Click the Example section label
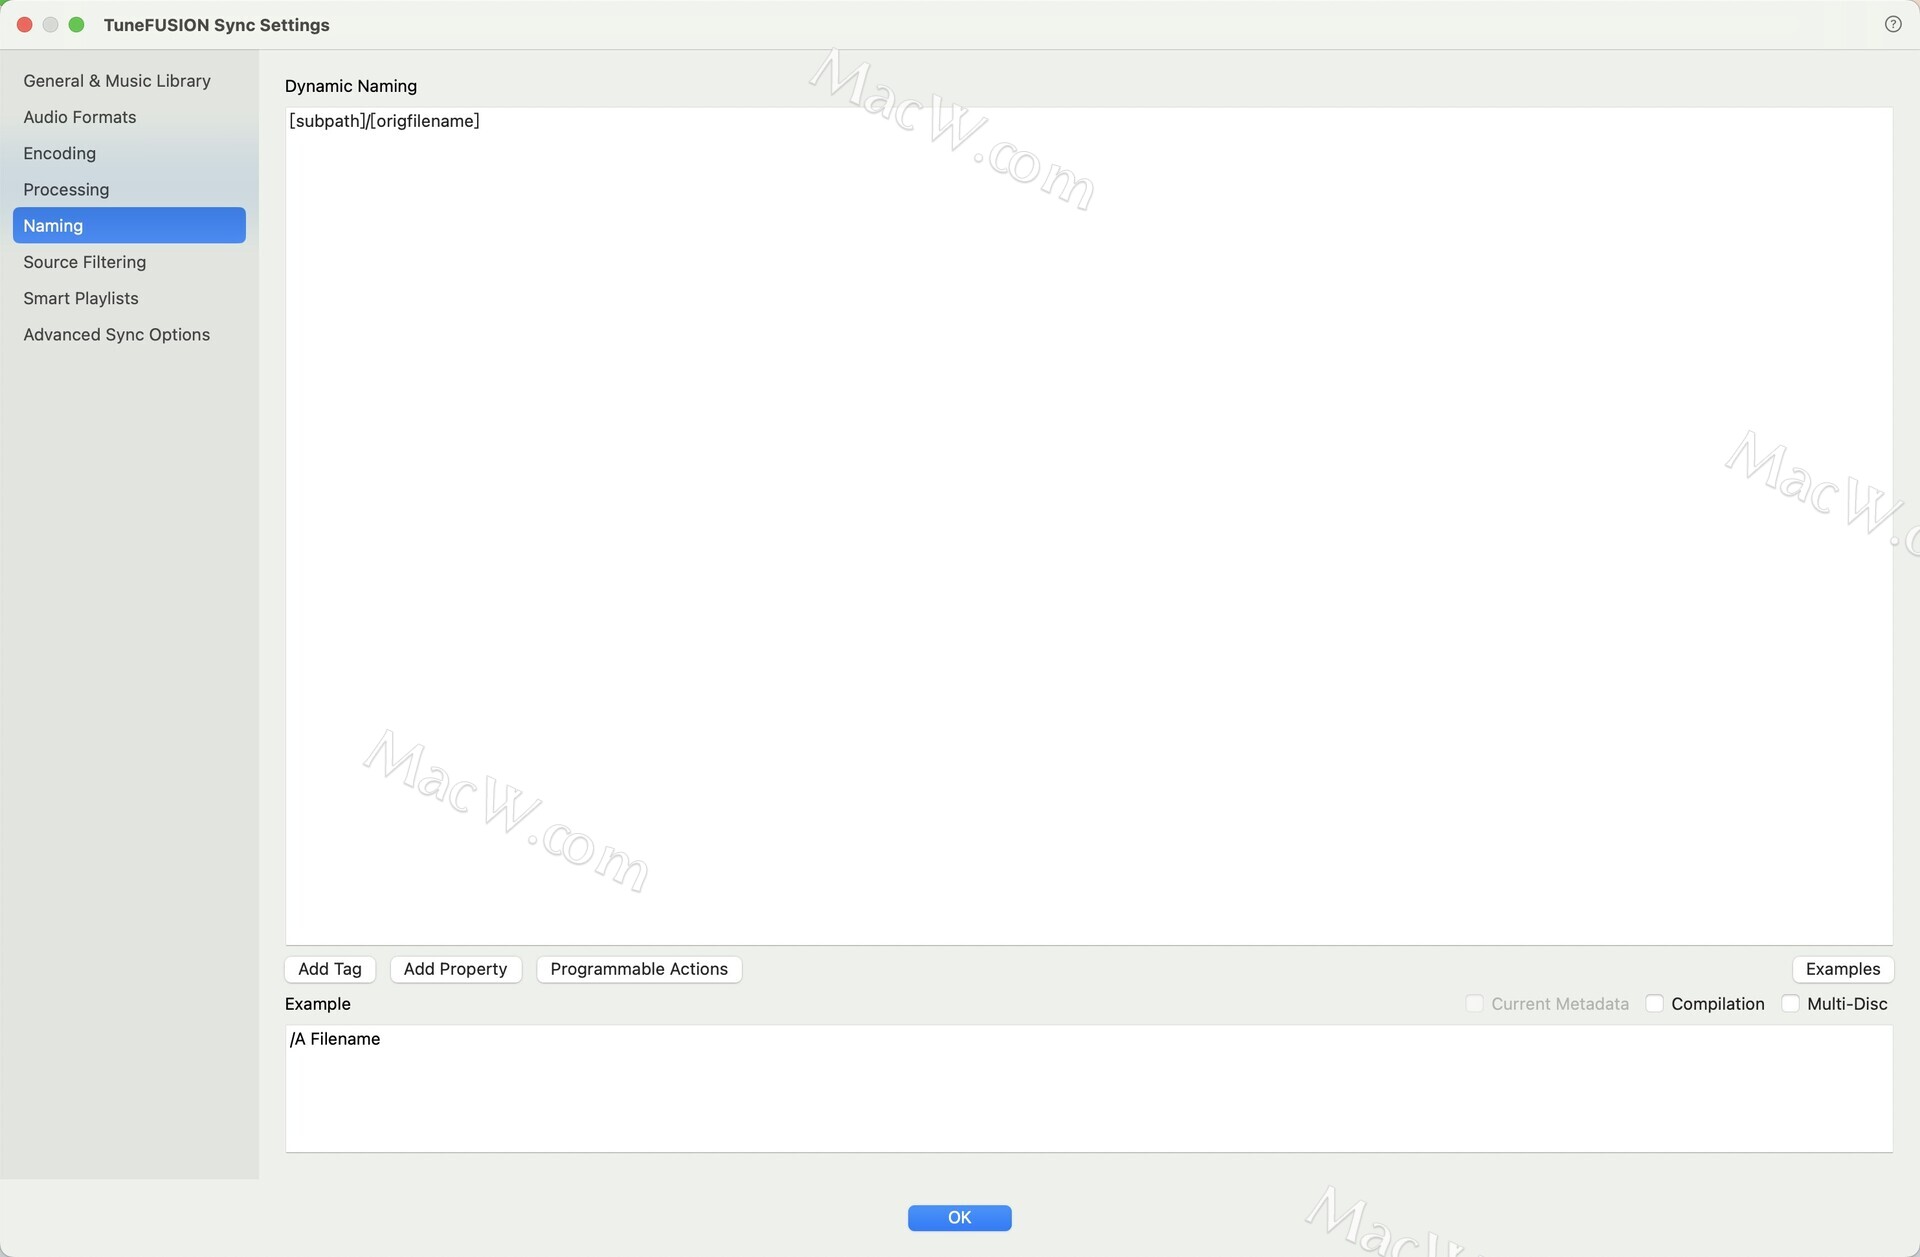Image resolution: width=1920 pixels, height=1257 pixels. (x=318, y=1004)
